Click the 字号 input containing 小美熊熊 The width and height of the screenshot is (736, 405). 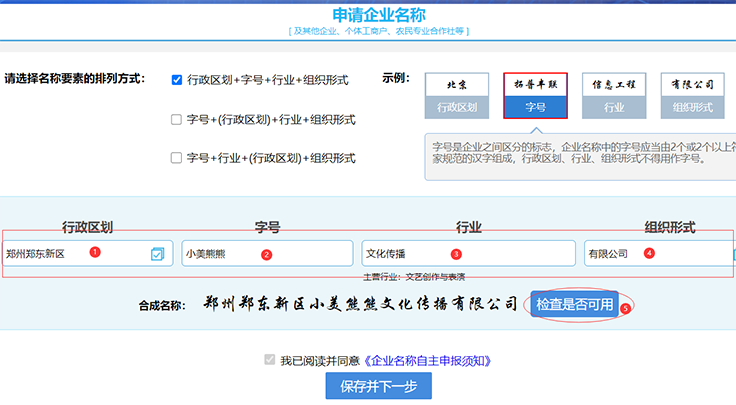220,254
